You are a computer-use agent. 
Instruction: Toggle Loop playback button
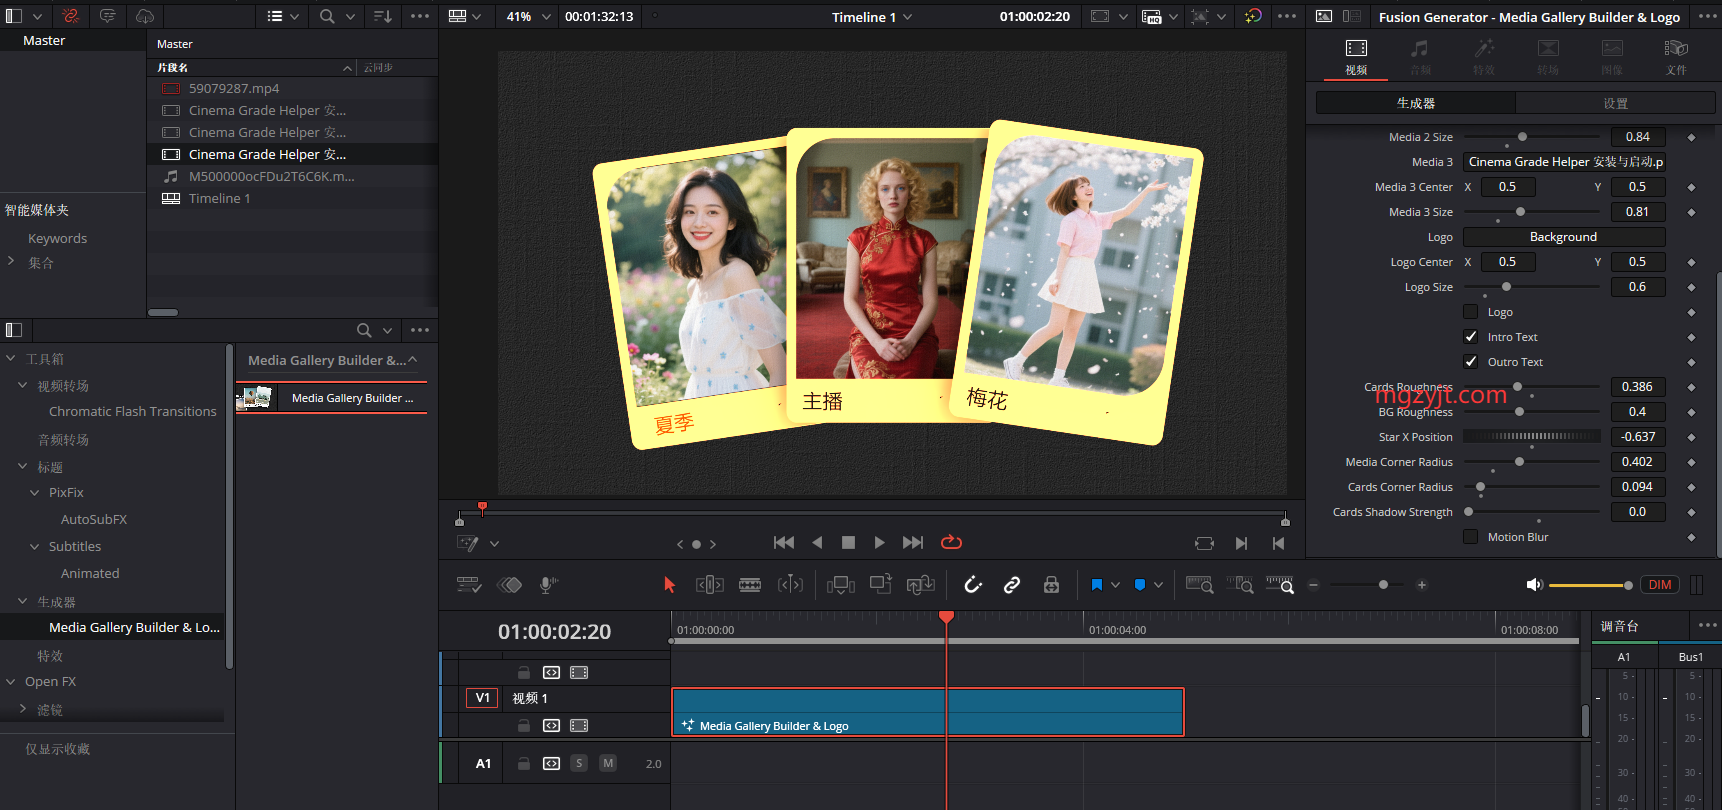click(x=951, y=542)
